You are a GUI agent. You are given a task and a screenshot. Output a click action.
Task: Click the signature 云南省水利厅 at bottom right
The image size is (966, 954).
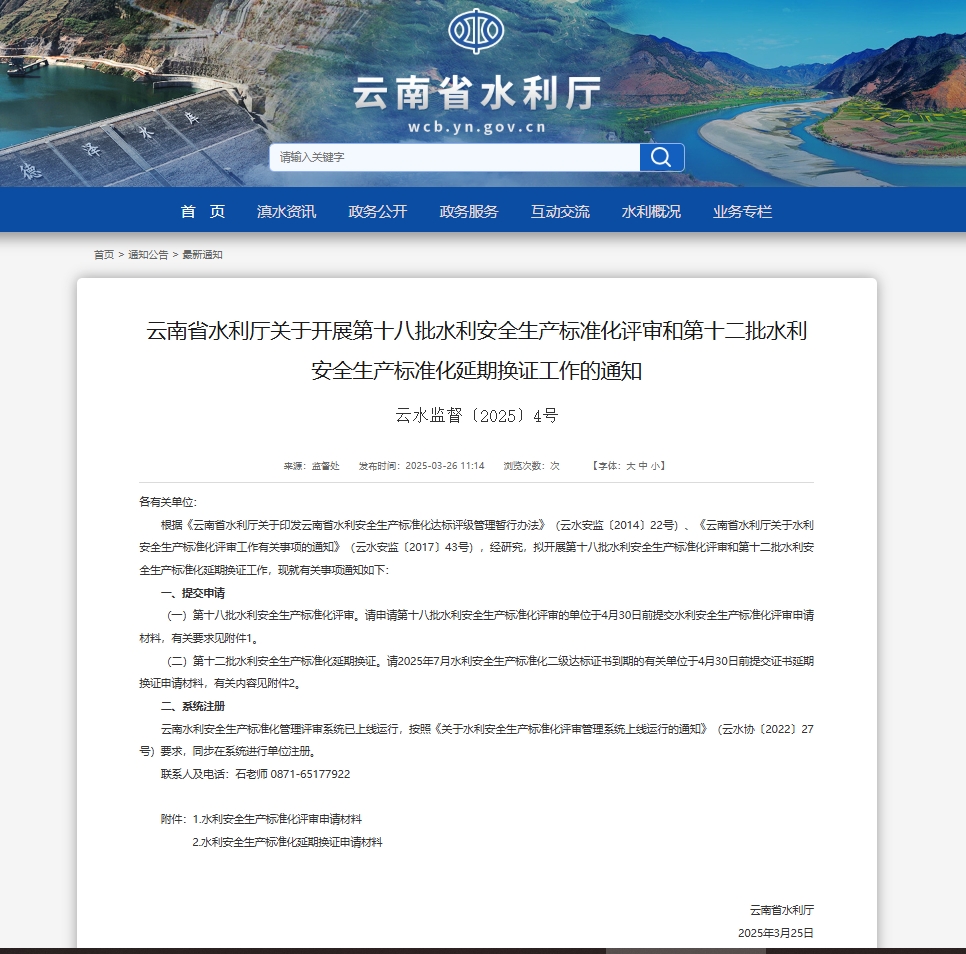(781, 910)
